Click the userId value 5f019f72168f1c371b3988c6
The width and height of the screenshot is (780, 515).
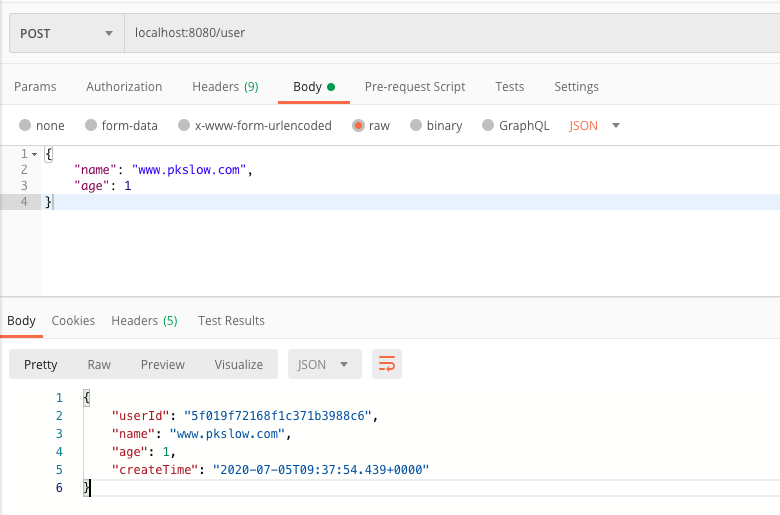pos(278,415)
